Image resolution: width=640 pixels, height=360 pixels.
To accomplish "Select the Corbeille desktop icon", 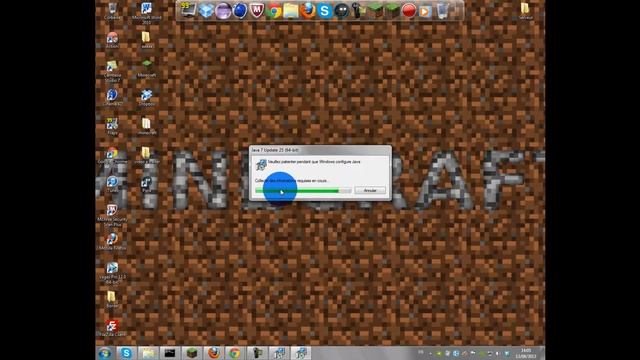I will [112, 11].
